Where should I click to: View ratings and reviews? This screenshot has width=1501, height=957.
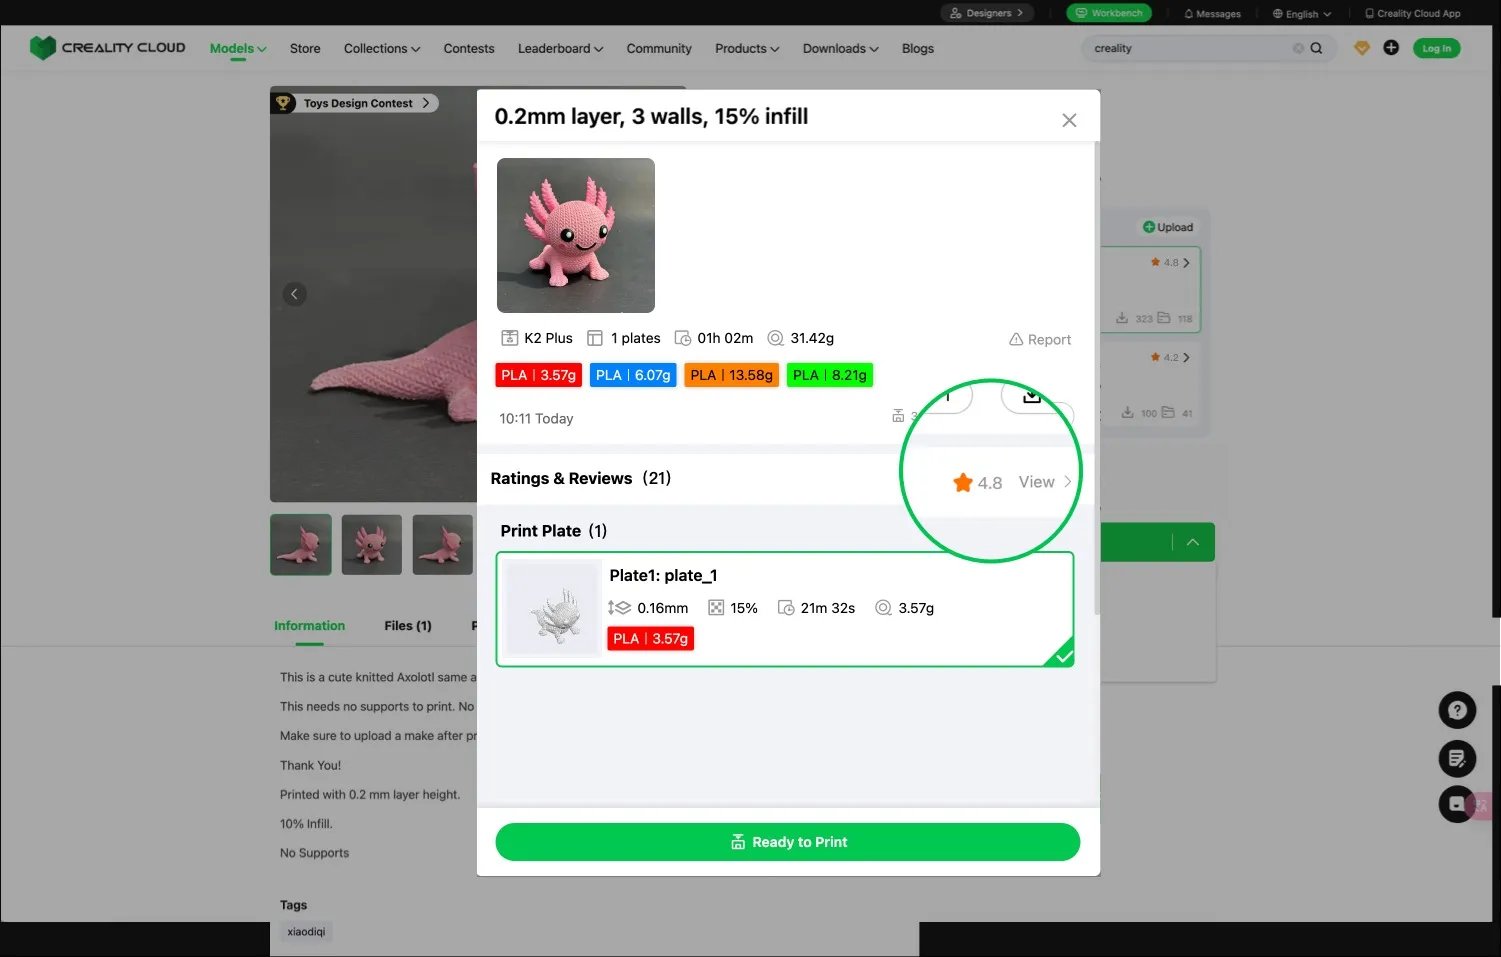click(1044, 482)
